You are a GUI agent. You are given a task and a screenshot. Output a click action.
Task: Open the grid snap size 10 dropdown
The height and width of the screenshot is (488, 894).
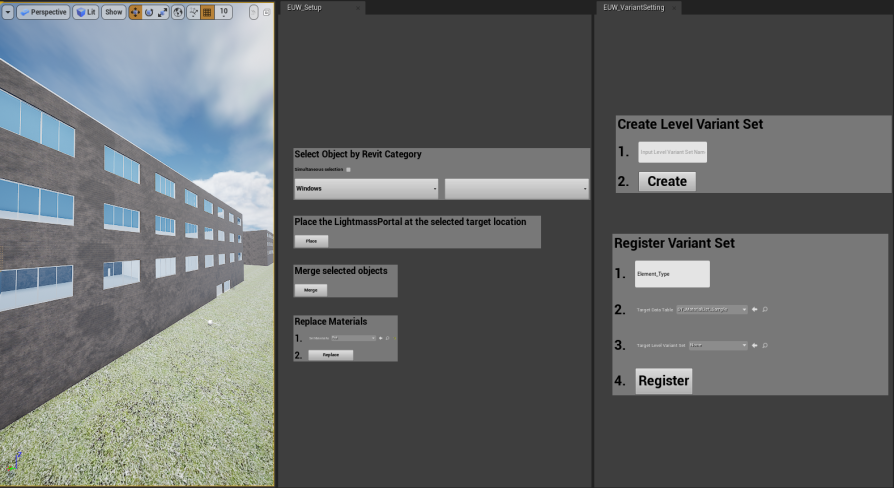tap(224, 12)
